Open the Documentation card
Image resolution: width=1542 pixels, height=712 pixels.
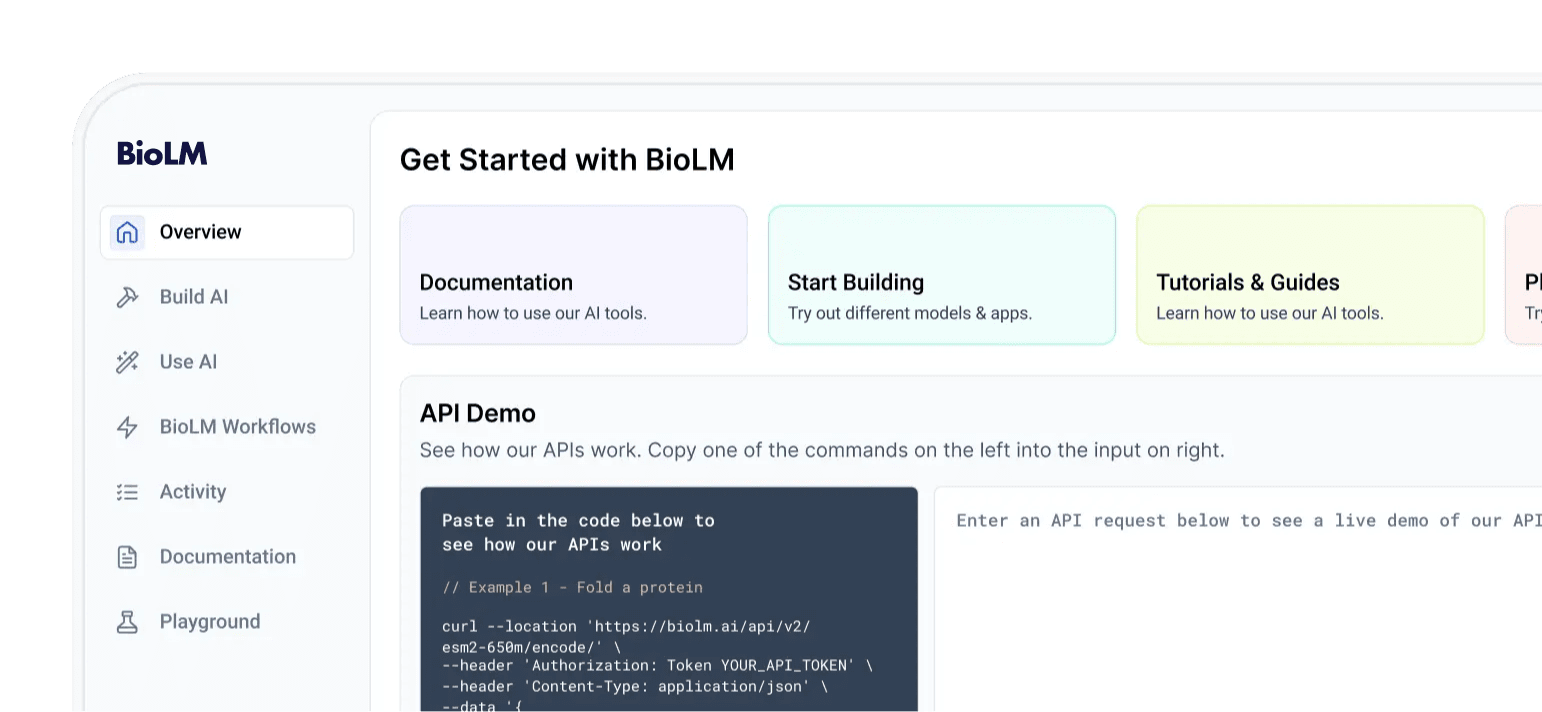click(x=573, y=275)
